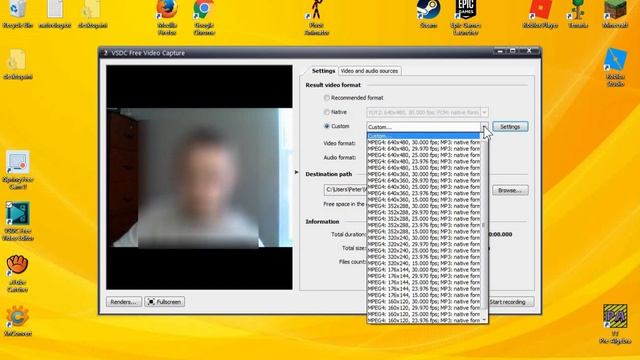
Task: Open the VSDC Free Video Editor desktop icon
Action: click(18, 221)
